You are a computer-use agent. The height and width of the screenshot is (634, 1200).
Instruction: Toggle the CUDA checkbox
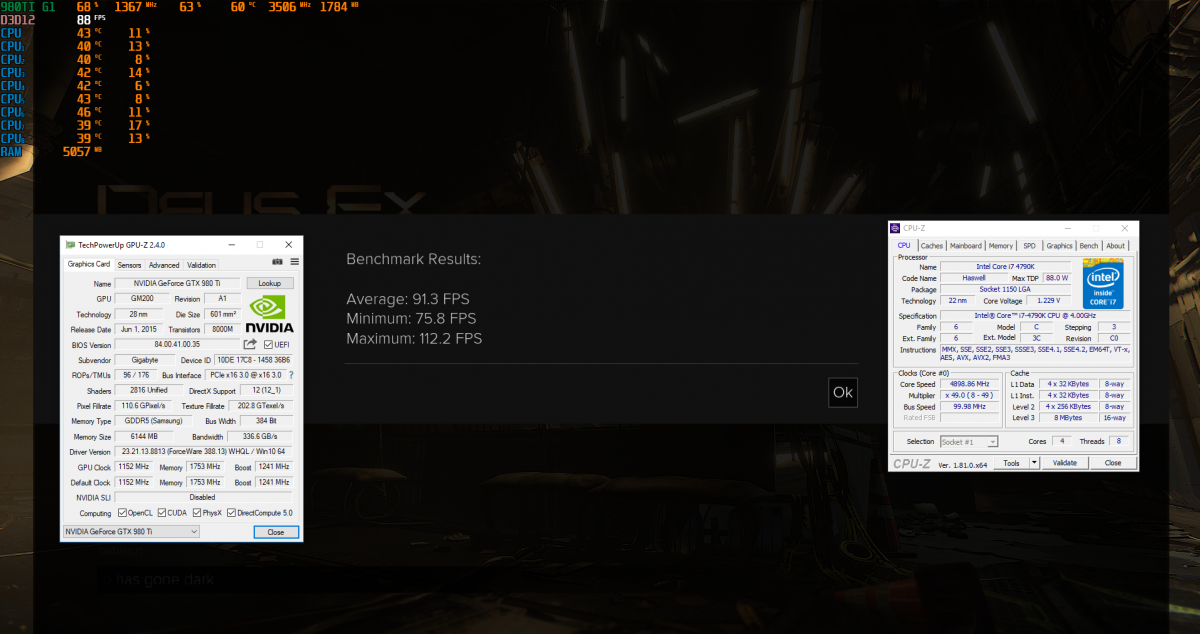click(162, 513)
